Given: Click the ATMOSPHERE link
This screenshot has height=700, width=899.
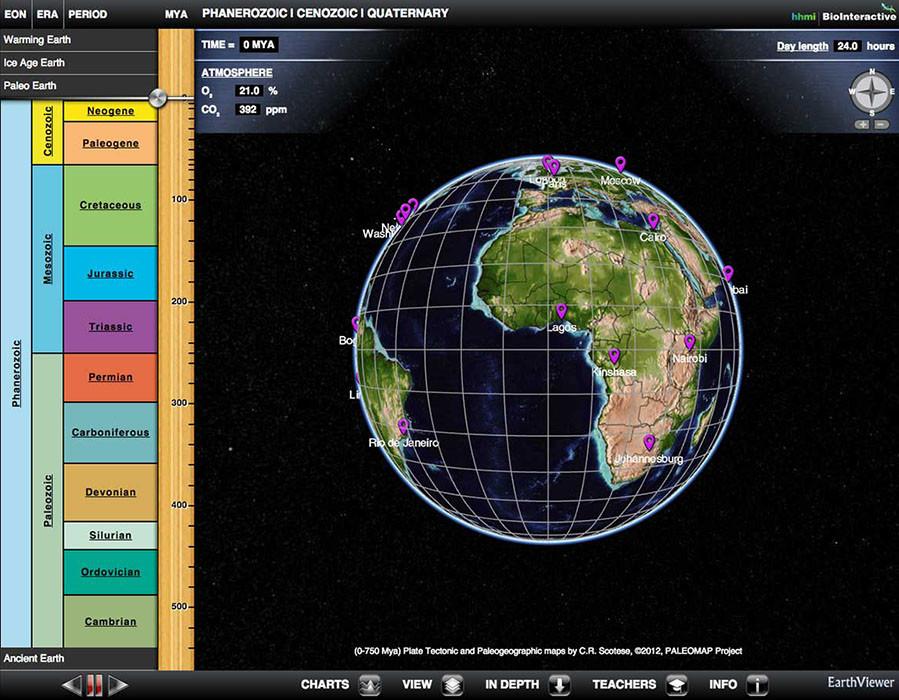Looking at the screenshot, I should 236,73.
